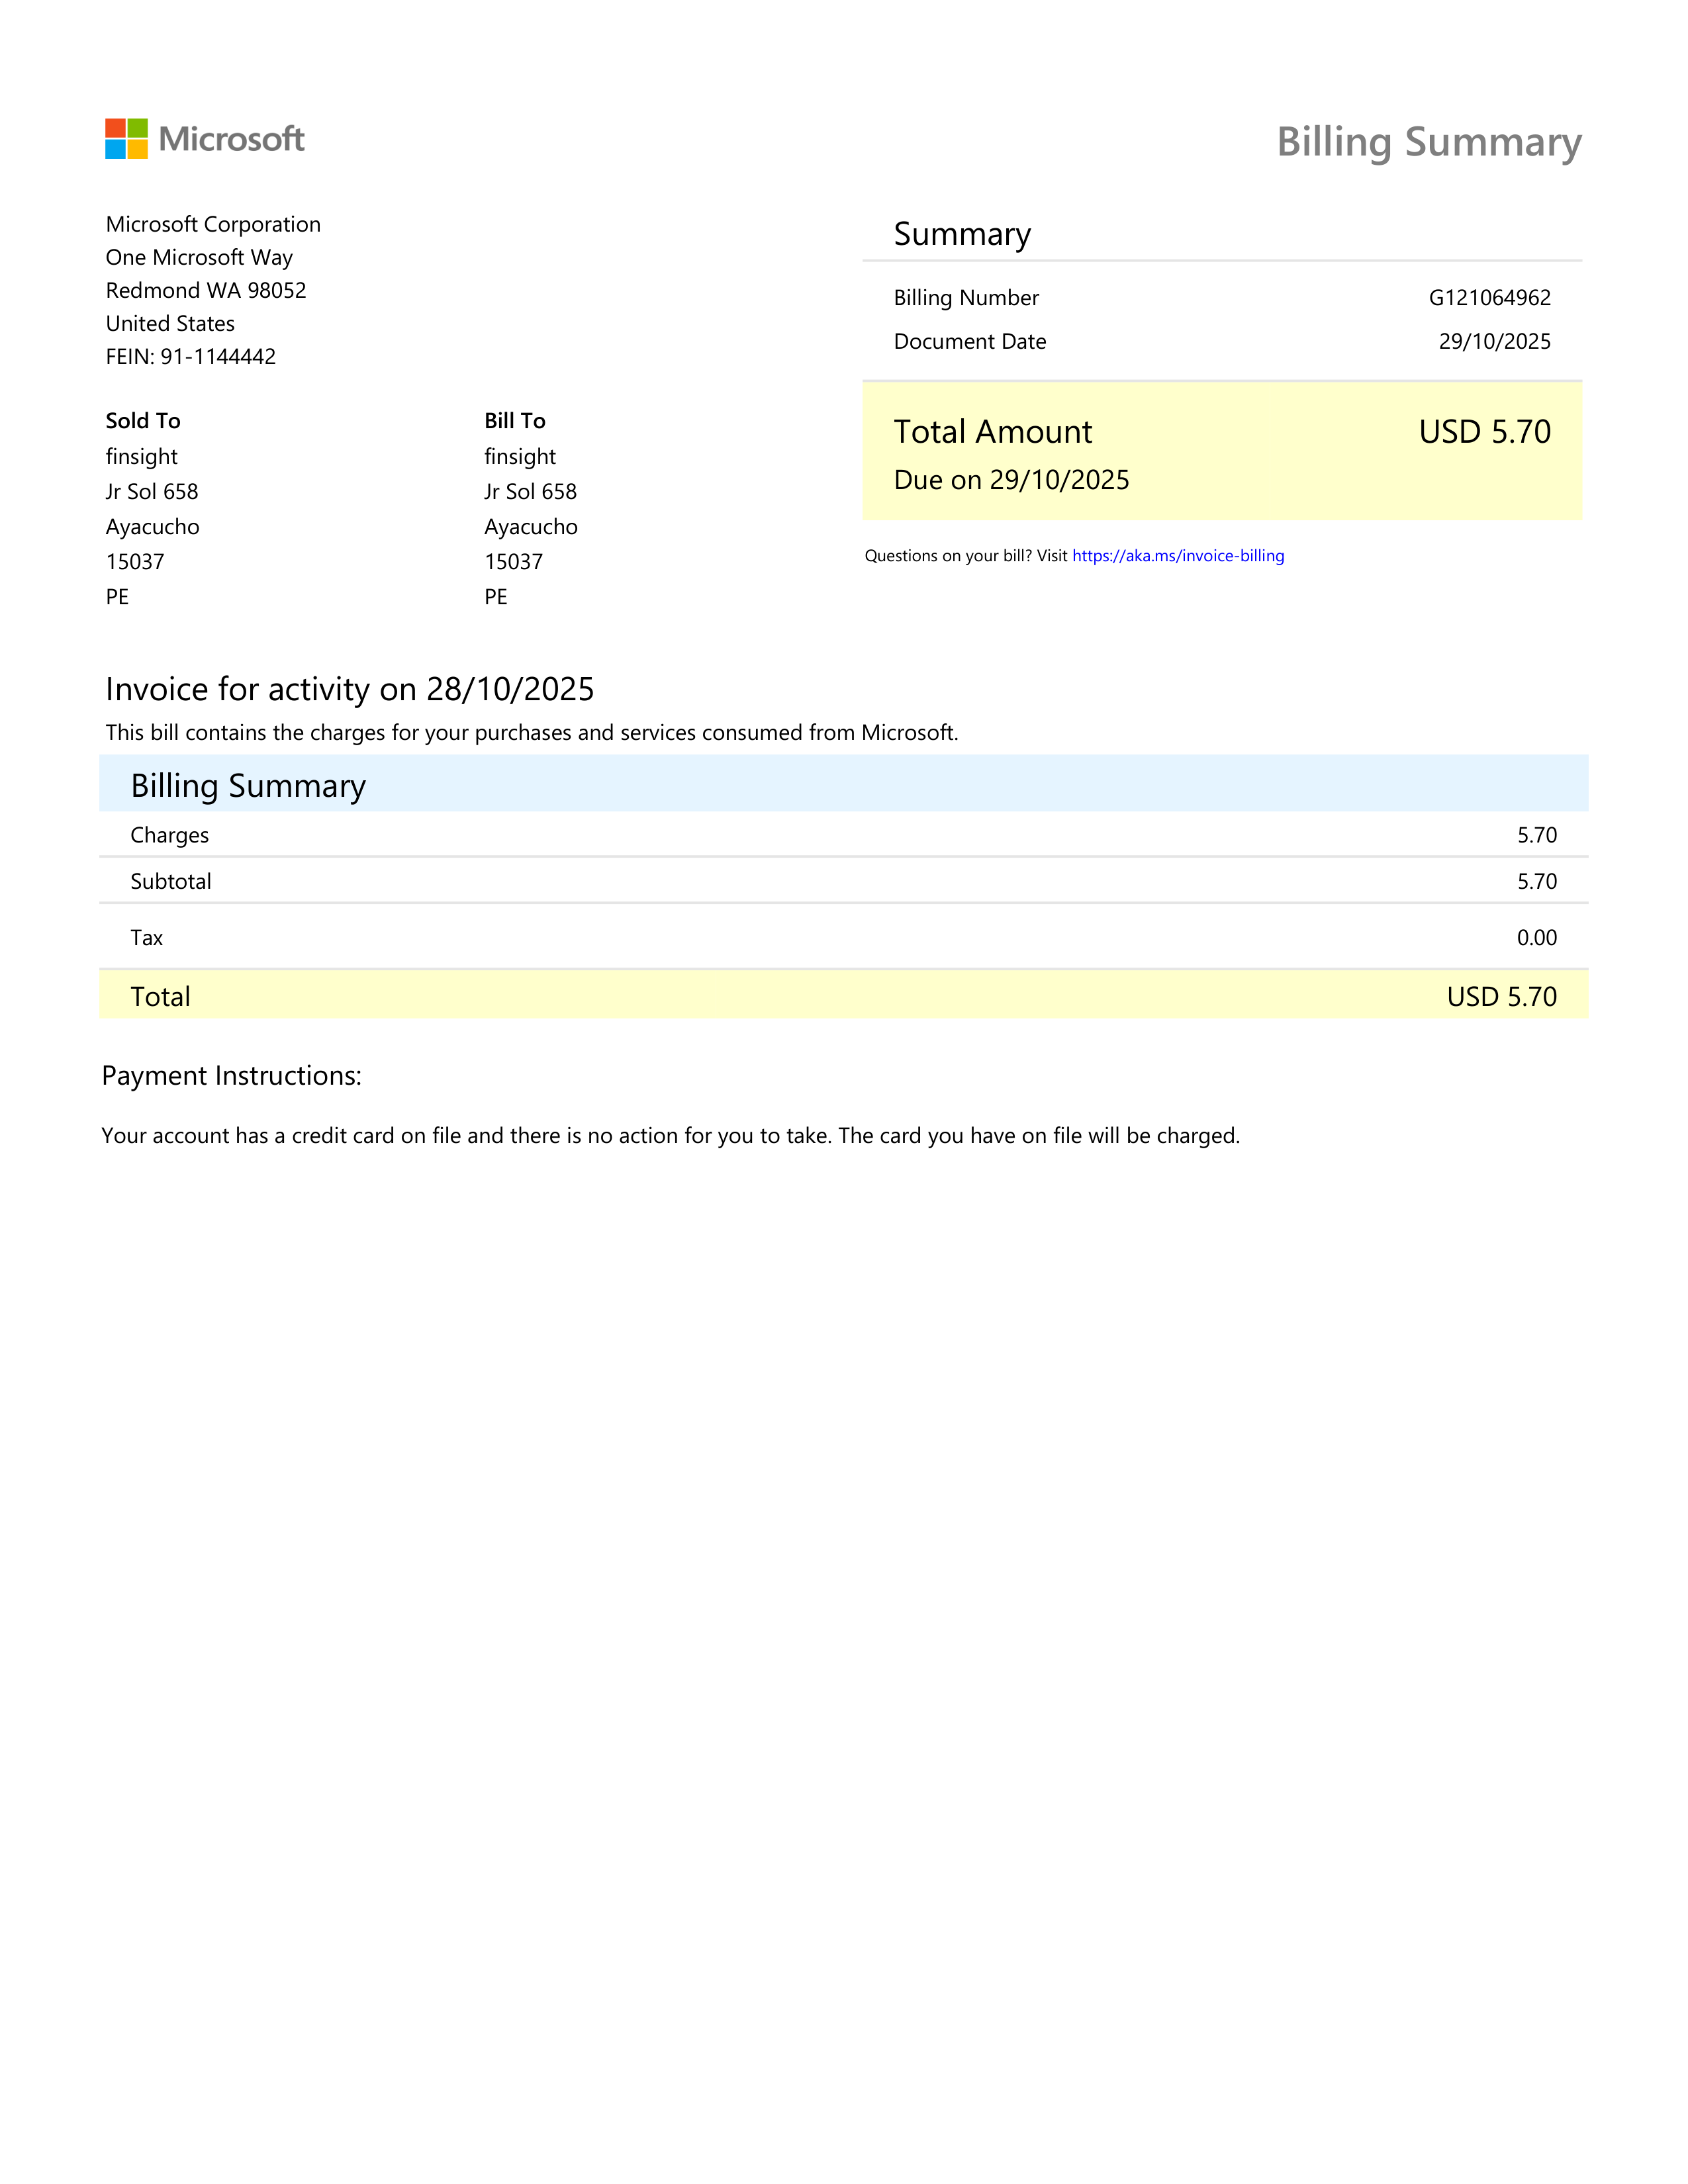
Task: Click the Billing Number value G121064962
Action: (x=1489, y=298)
